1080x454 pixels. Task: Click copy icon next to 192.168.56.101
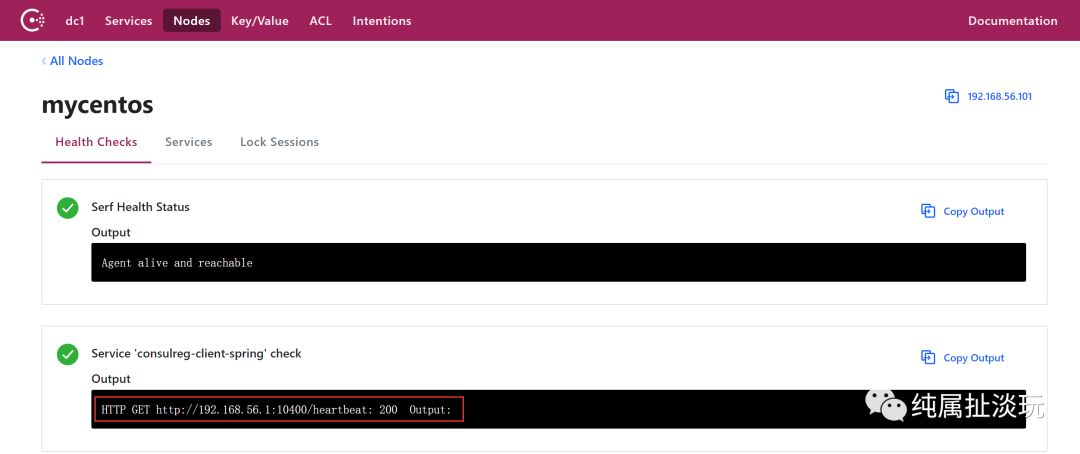[x=951, y=96]
